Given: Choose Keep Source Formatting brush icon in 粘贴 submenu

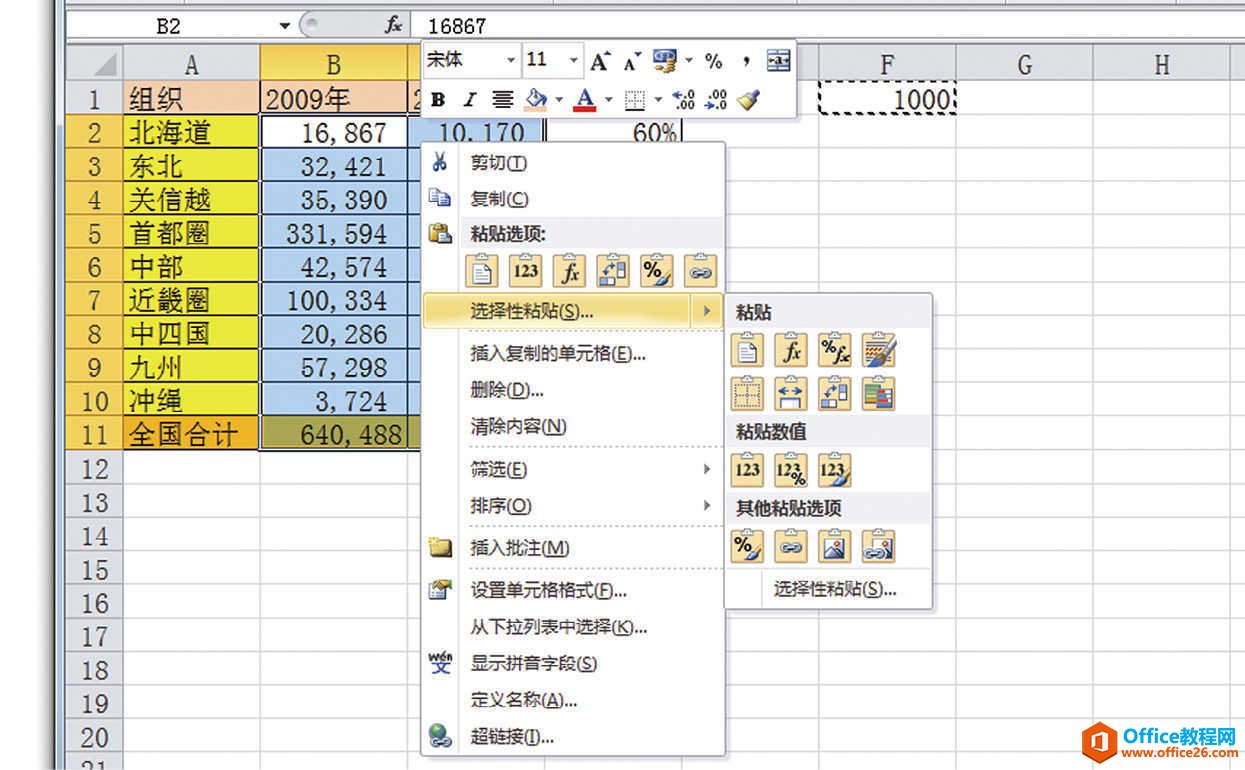Looking at the screenshot, I should 878,350.
